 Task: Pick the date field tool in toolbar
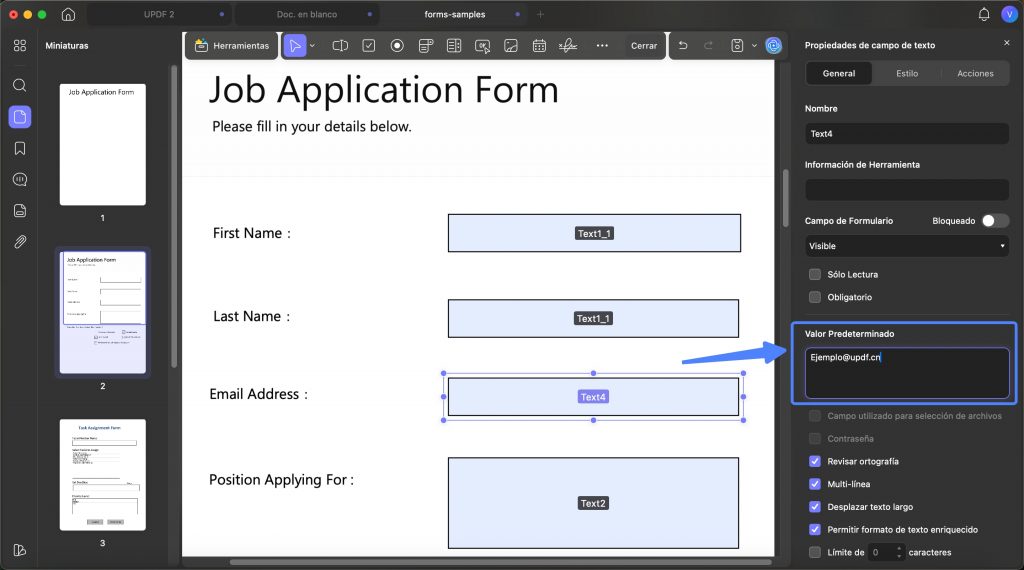(539, 46)
